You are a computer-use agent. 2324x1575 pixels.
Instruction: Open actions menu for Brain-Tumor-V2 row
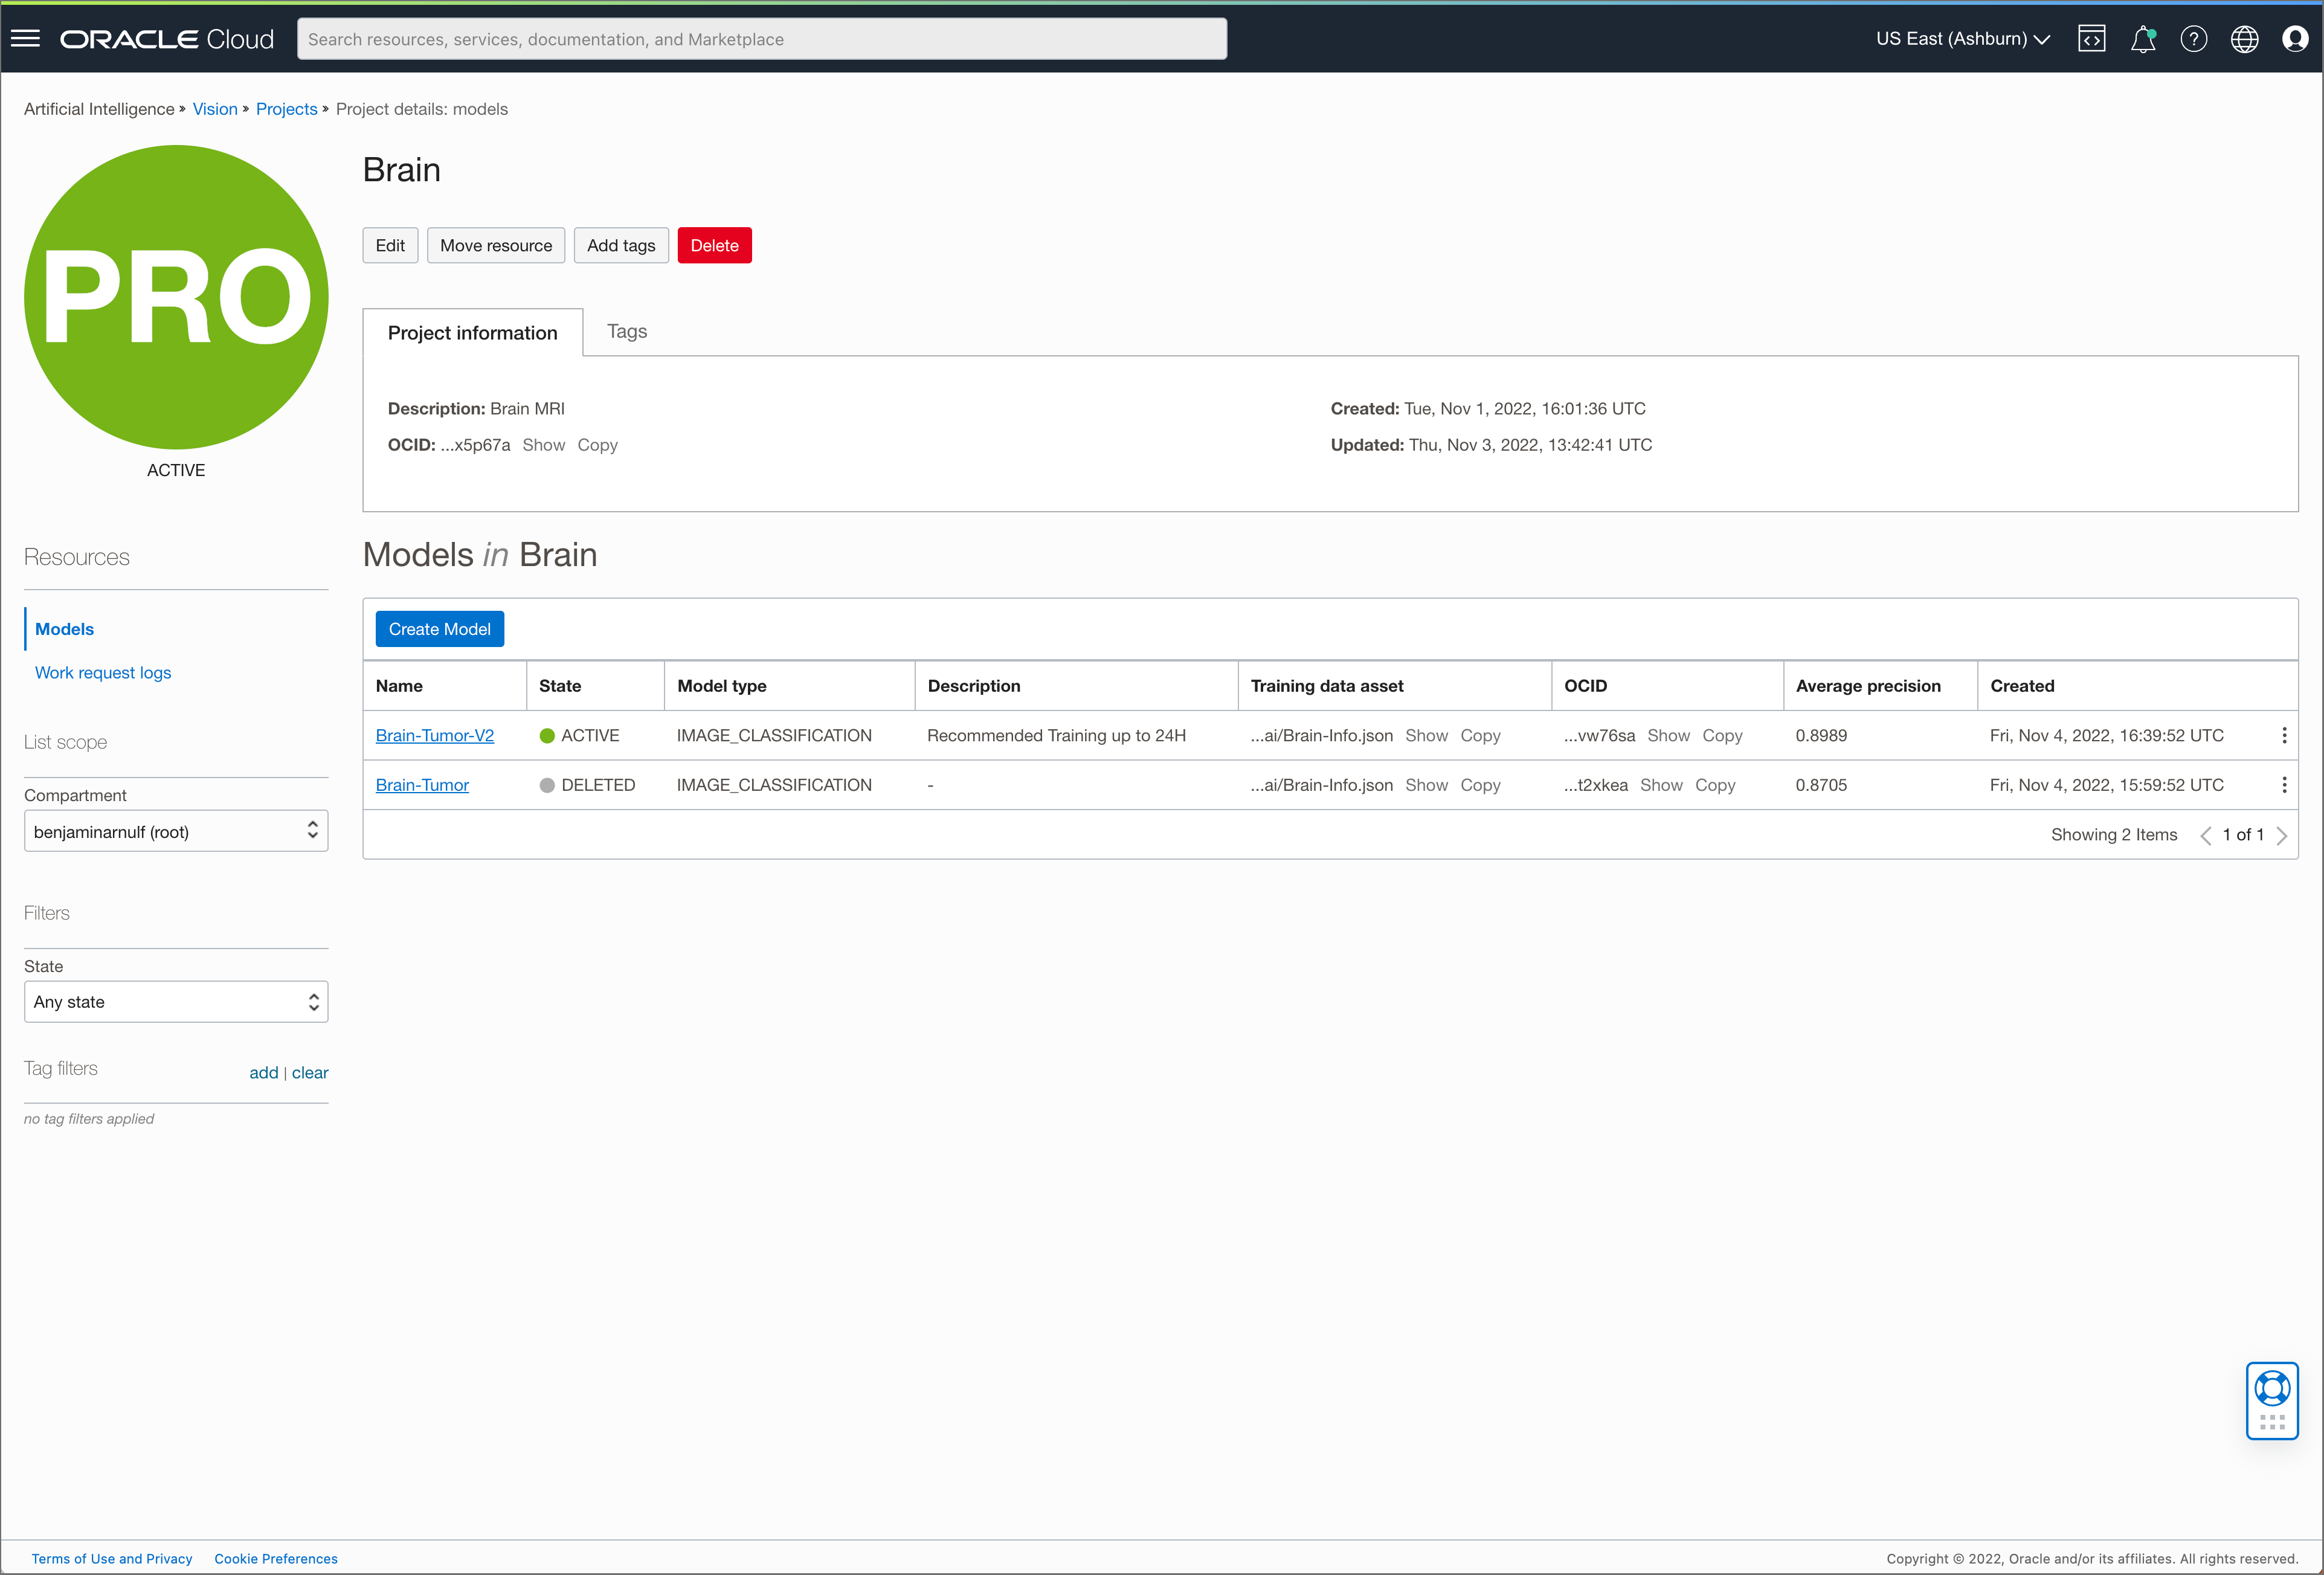2284,735
